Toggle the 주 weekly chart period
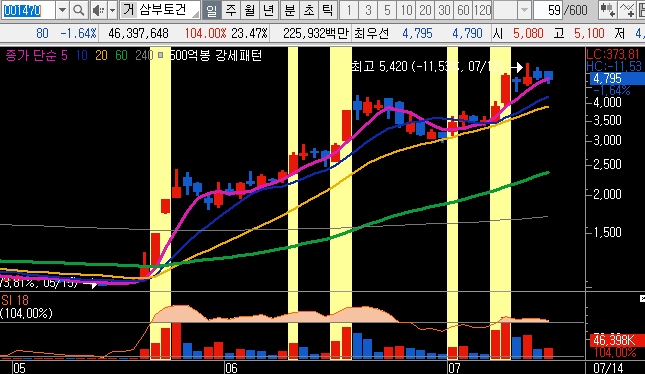The width and height of the screenshot is (645, 374). (x=231, y=10)
